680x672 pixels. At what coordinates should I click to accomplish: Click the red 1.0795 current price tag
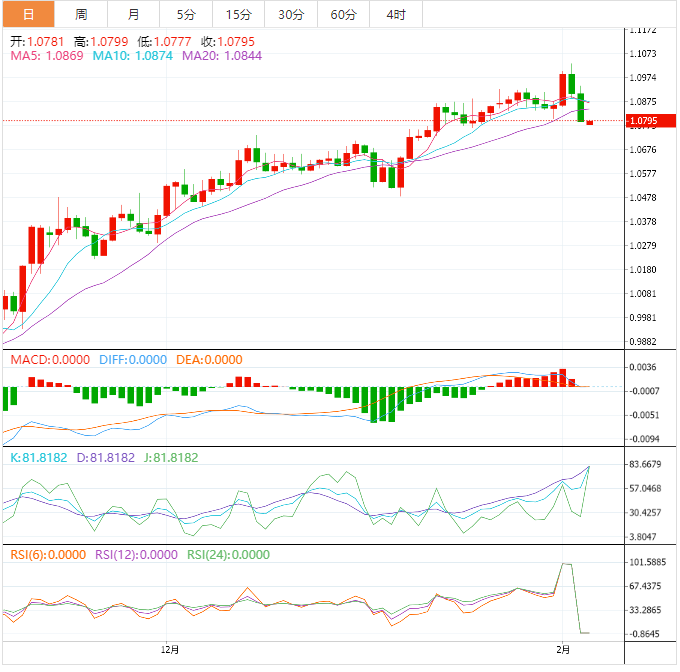coord(641,121)
